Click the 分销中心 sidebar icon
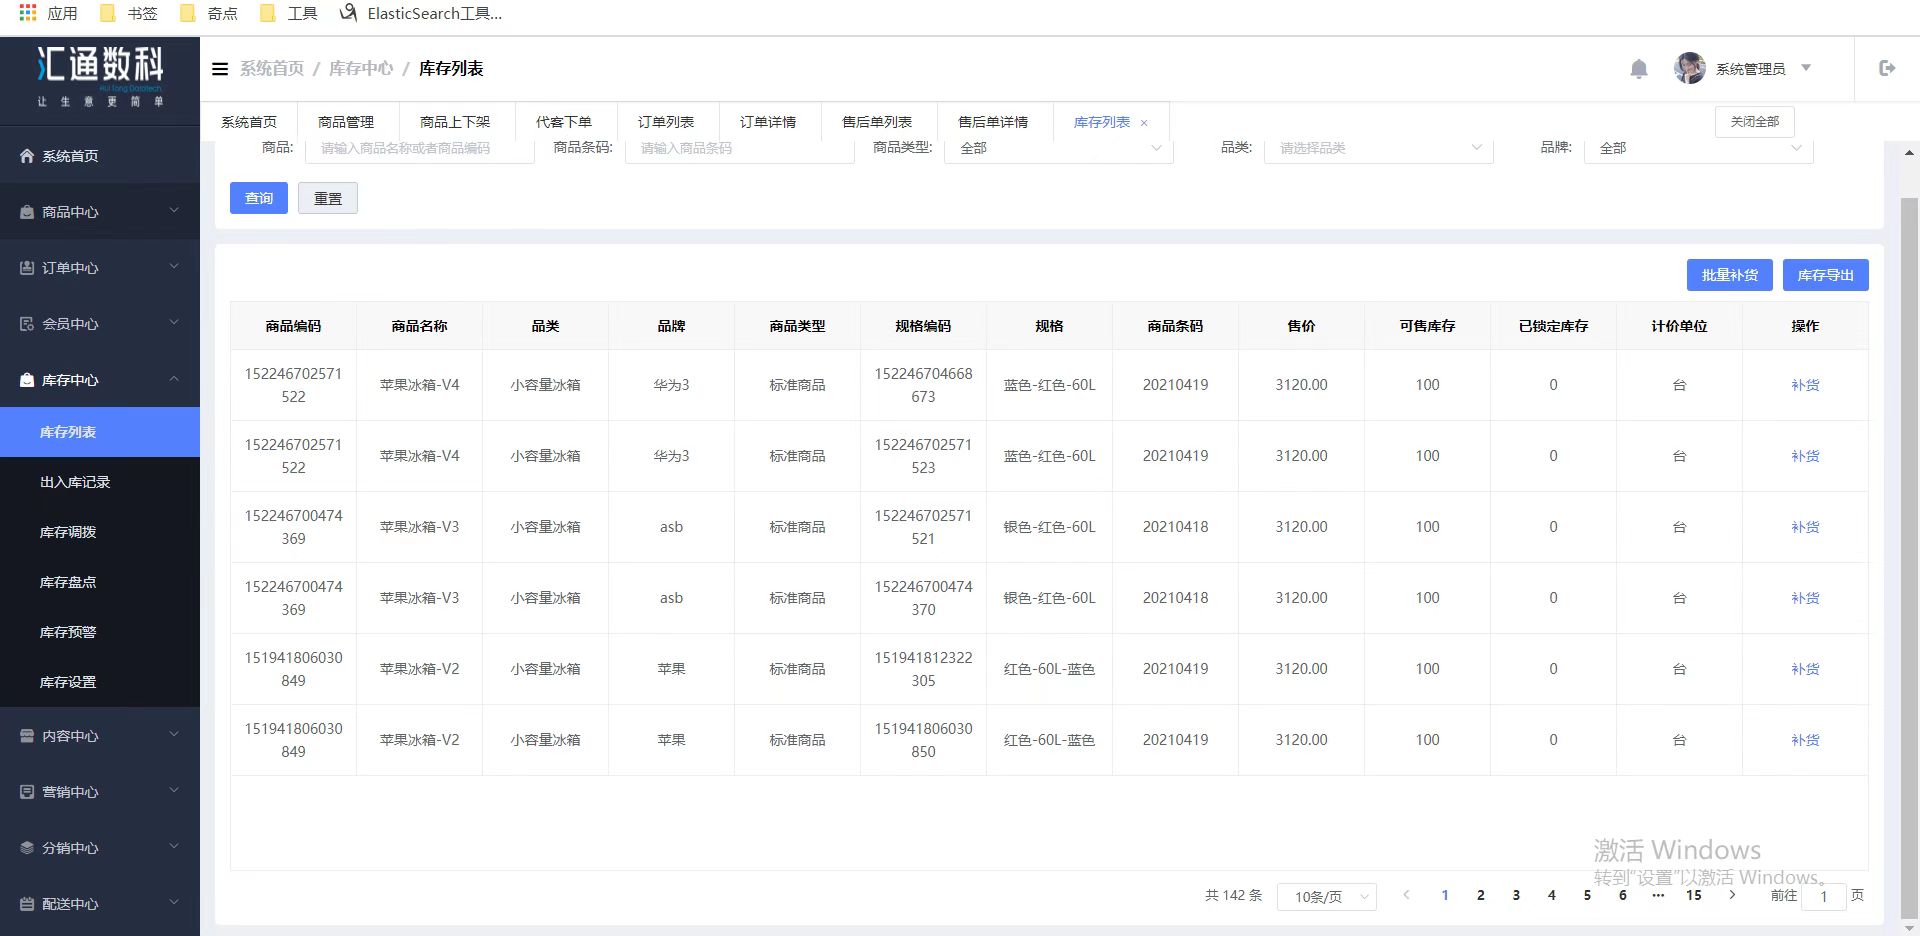The height and width of the screenshot is (936, 1920). click(27, 848)
